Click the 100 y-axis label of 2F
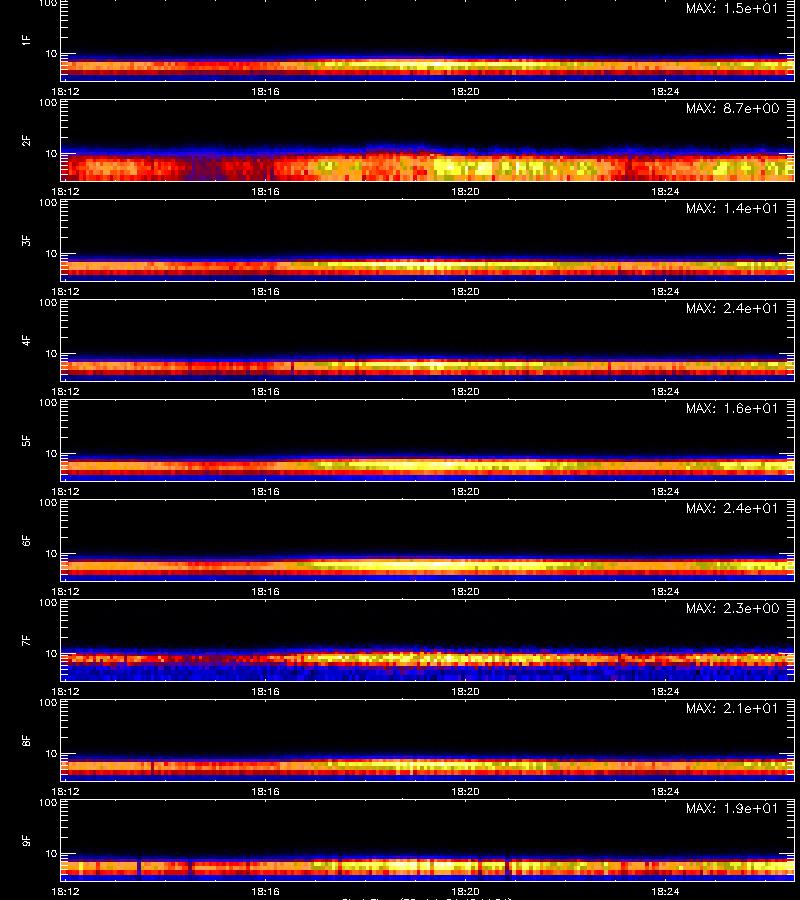The width and height of the screenshot is (800, 900). coord(48,103)
